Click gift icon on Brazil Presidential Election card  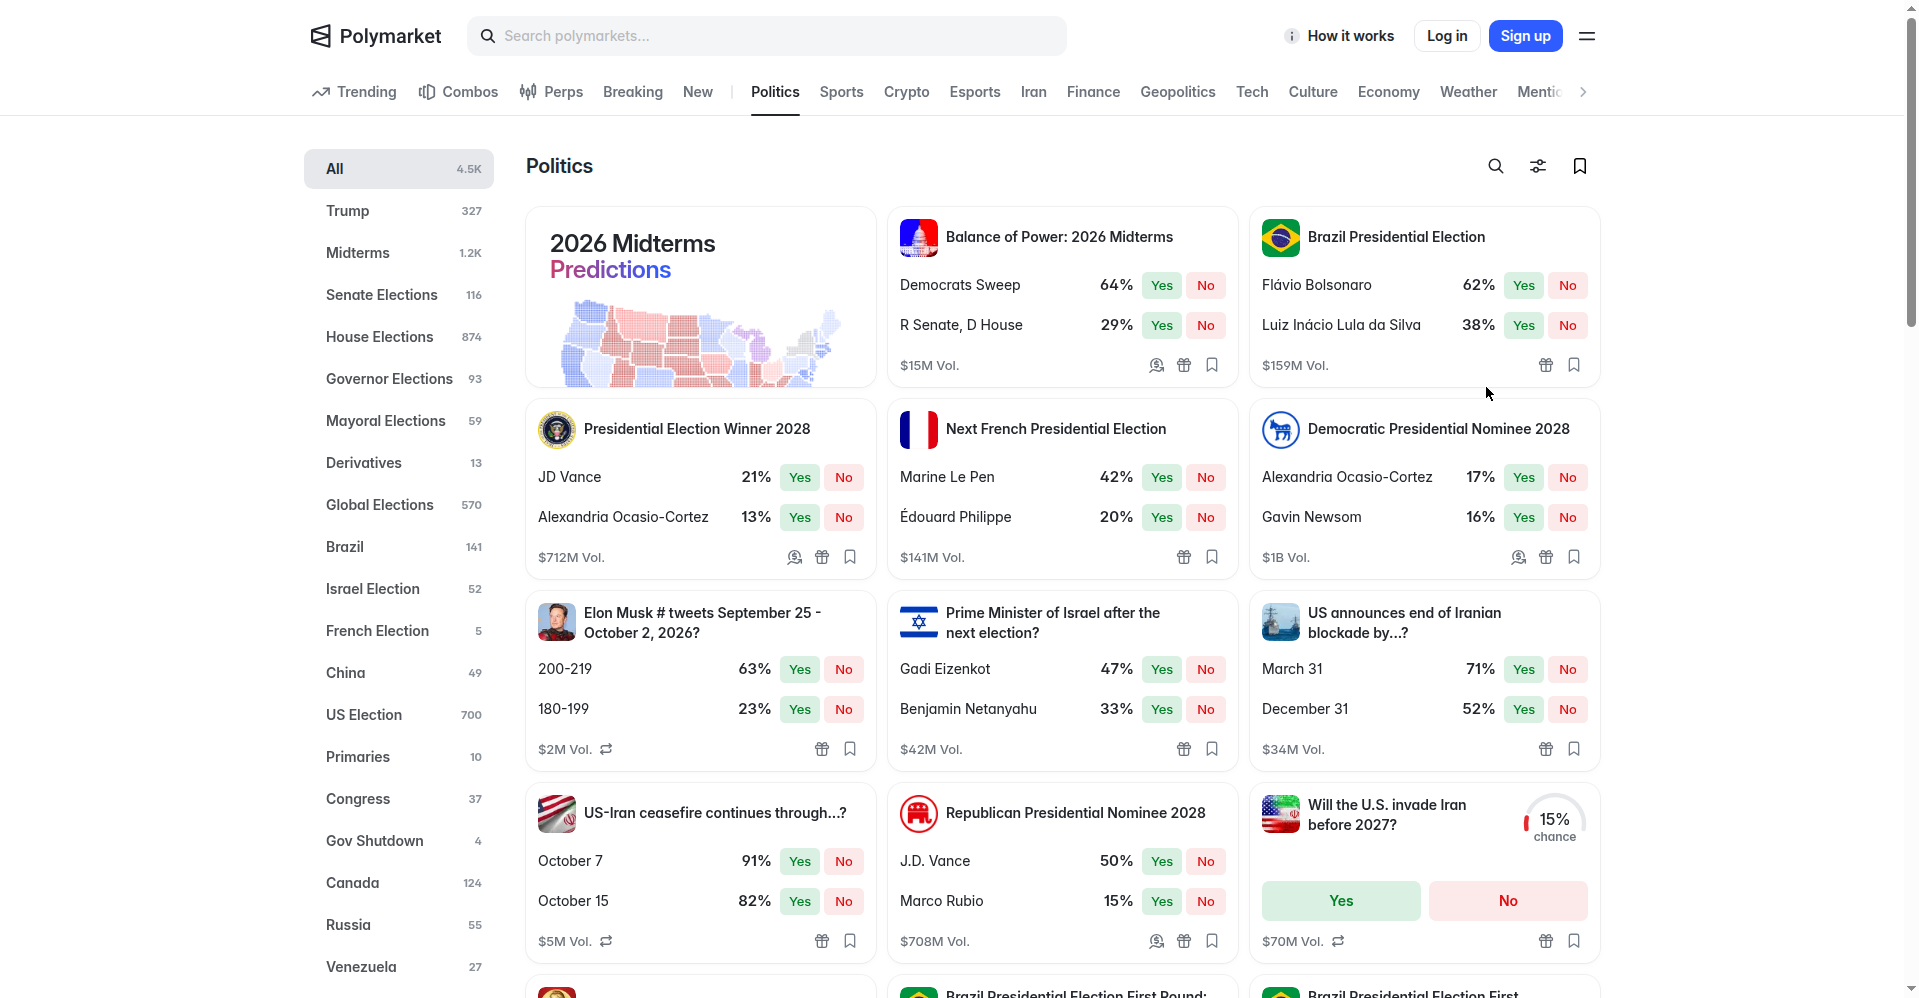click(1546, 365)
